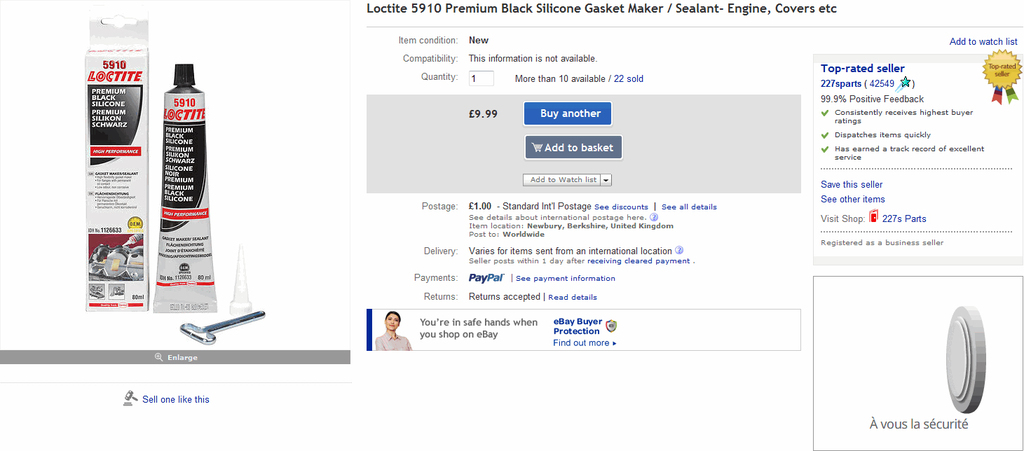Click the red shop door icon
Viewport: 1024px width, 451px height.
[874, 218]
